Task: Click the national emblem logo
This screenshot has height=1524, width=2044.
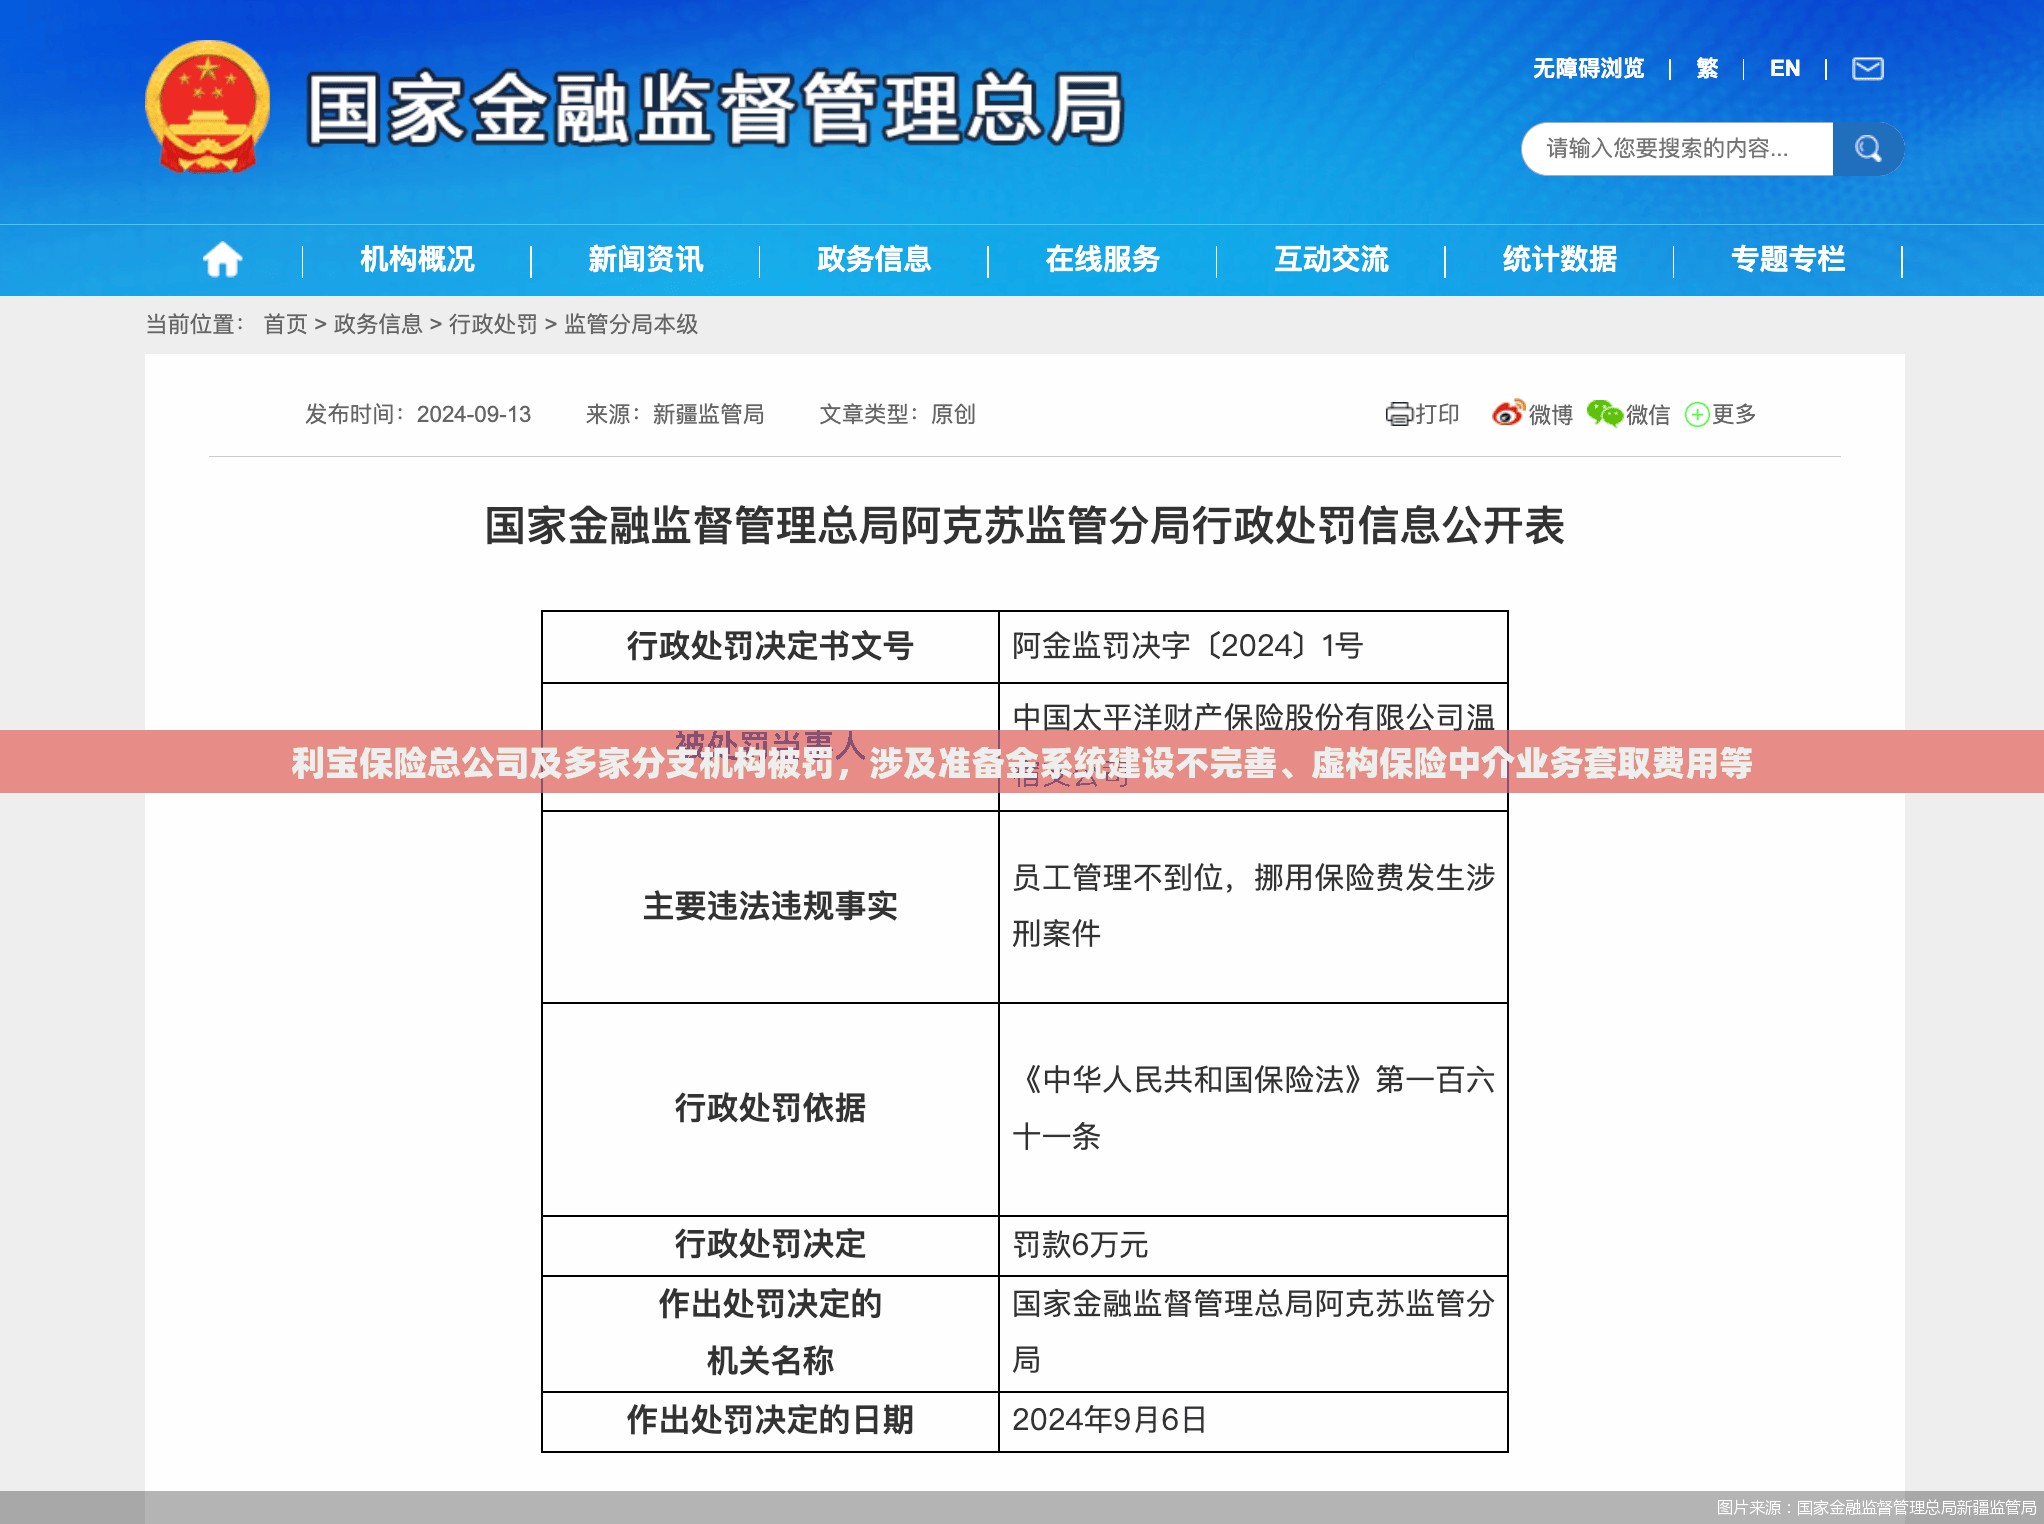Action: click(x=207, y=106)
